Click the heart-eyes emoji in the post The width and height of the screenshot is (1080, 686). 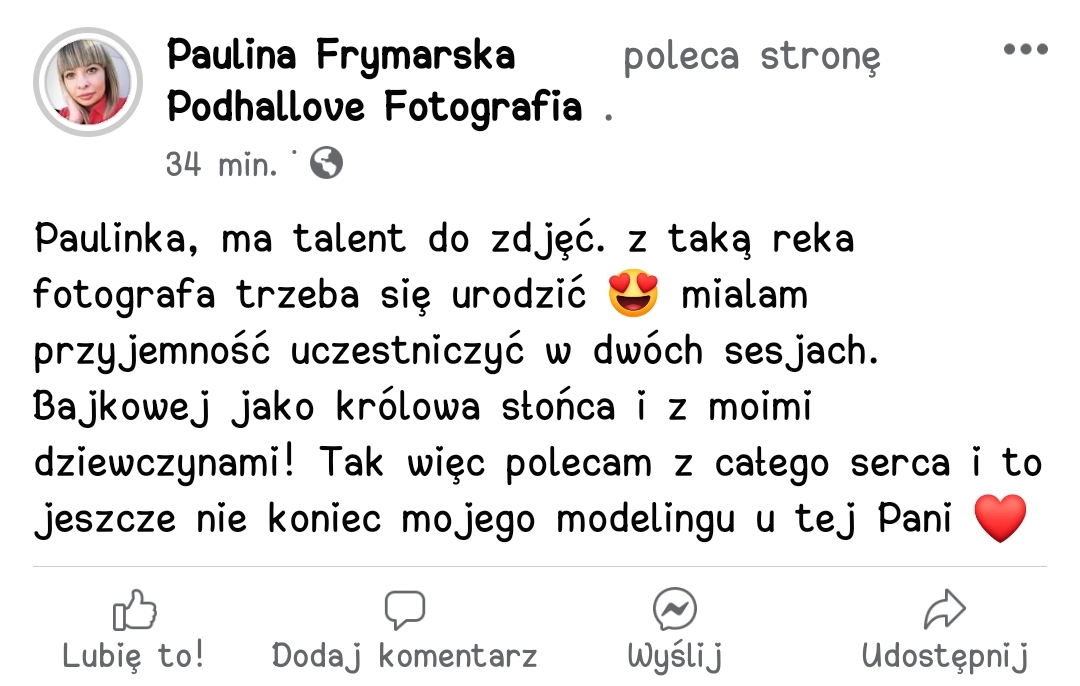[x=633, y=293]
